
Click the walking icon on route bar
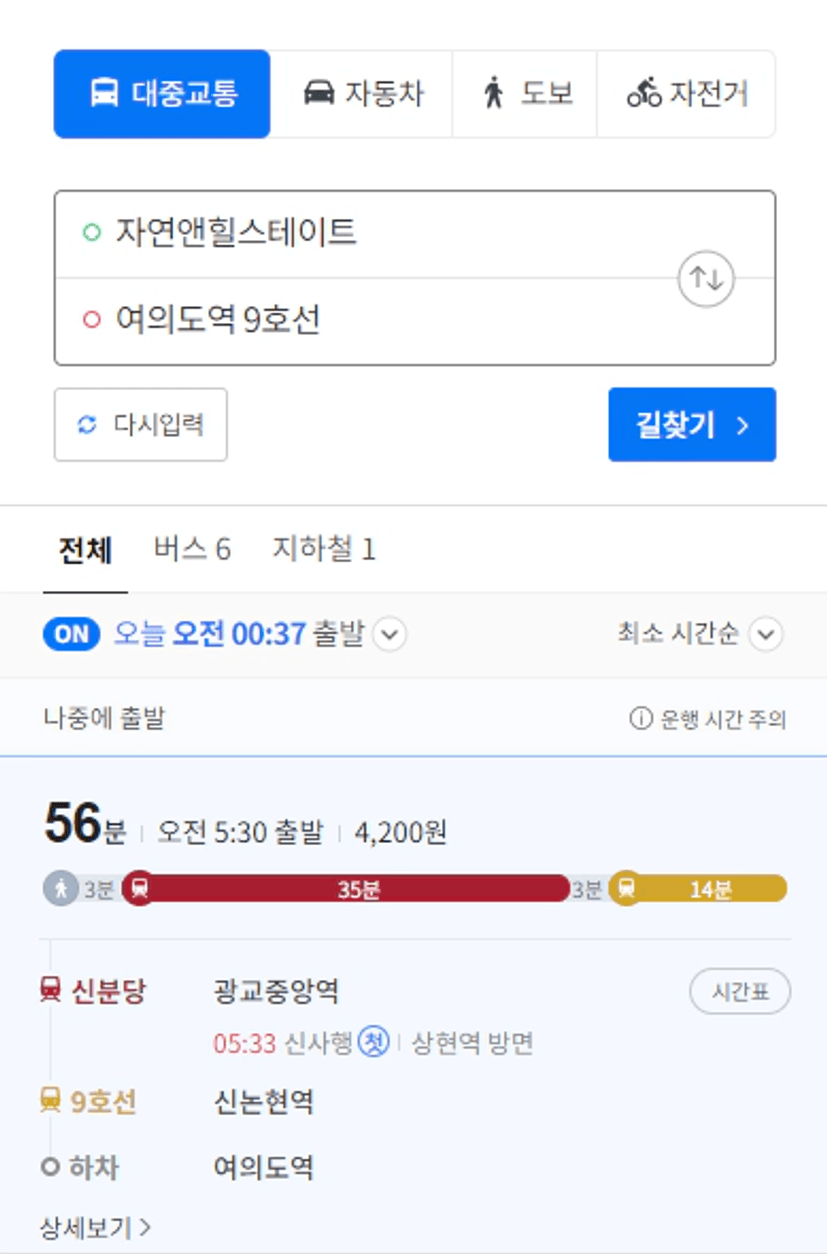pos(61,888)
